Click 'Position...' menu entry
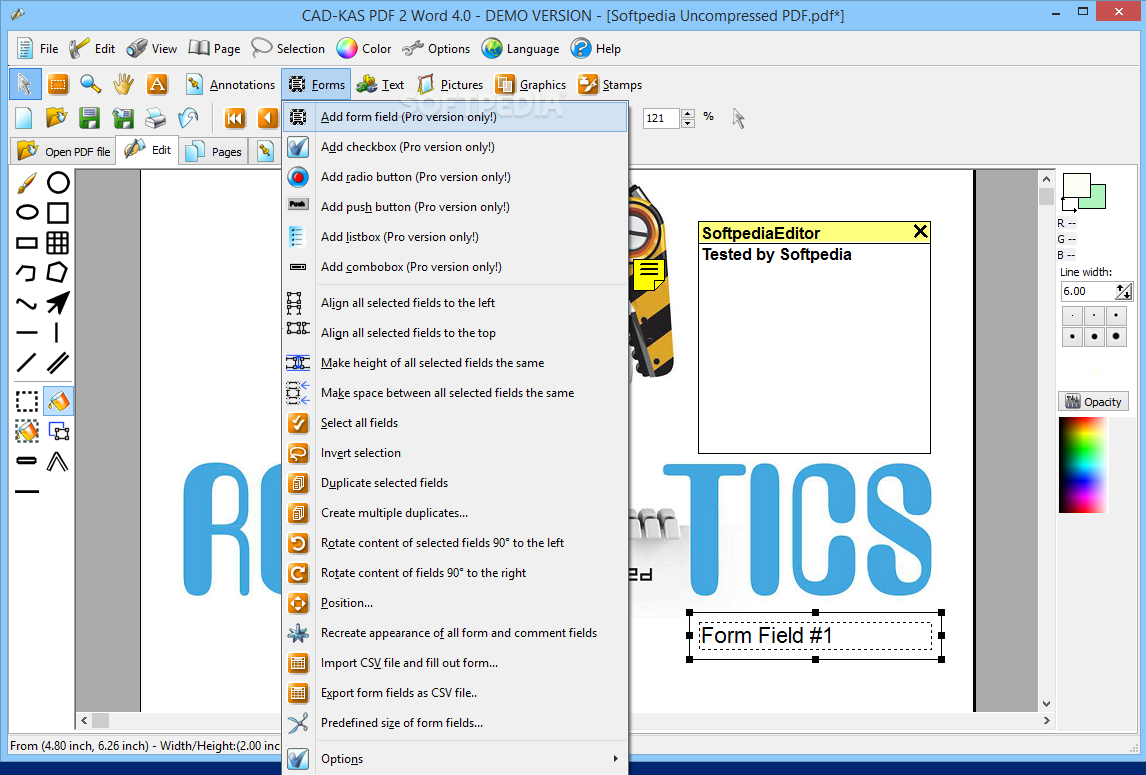The height and width of the screenshot is (775, 1146). pyautogui.click(x=455, y=602)
